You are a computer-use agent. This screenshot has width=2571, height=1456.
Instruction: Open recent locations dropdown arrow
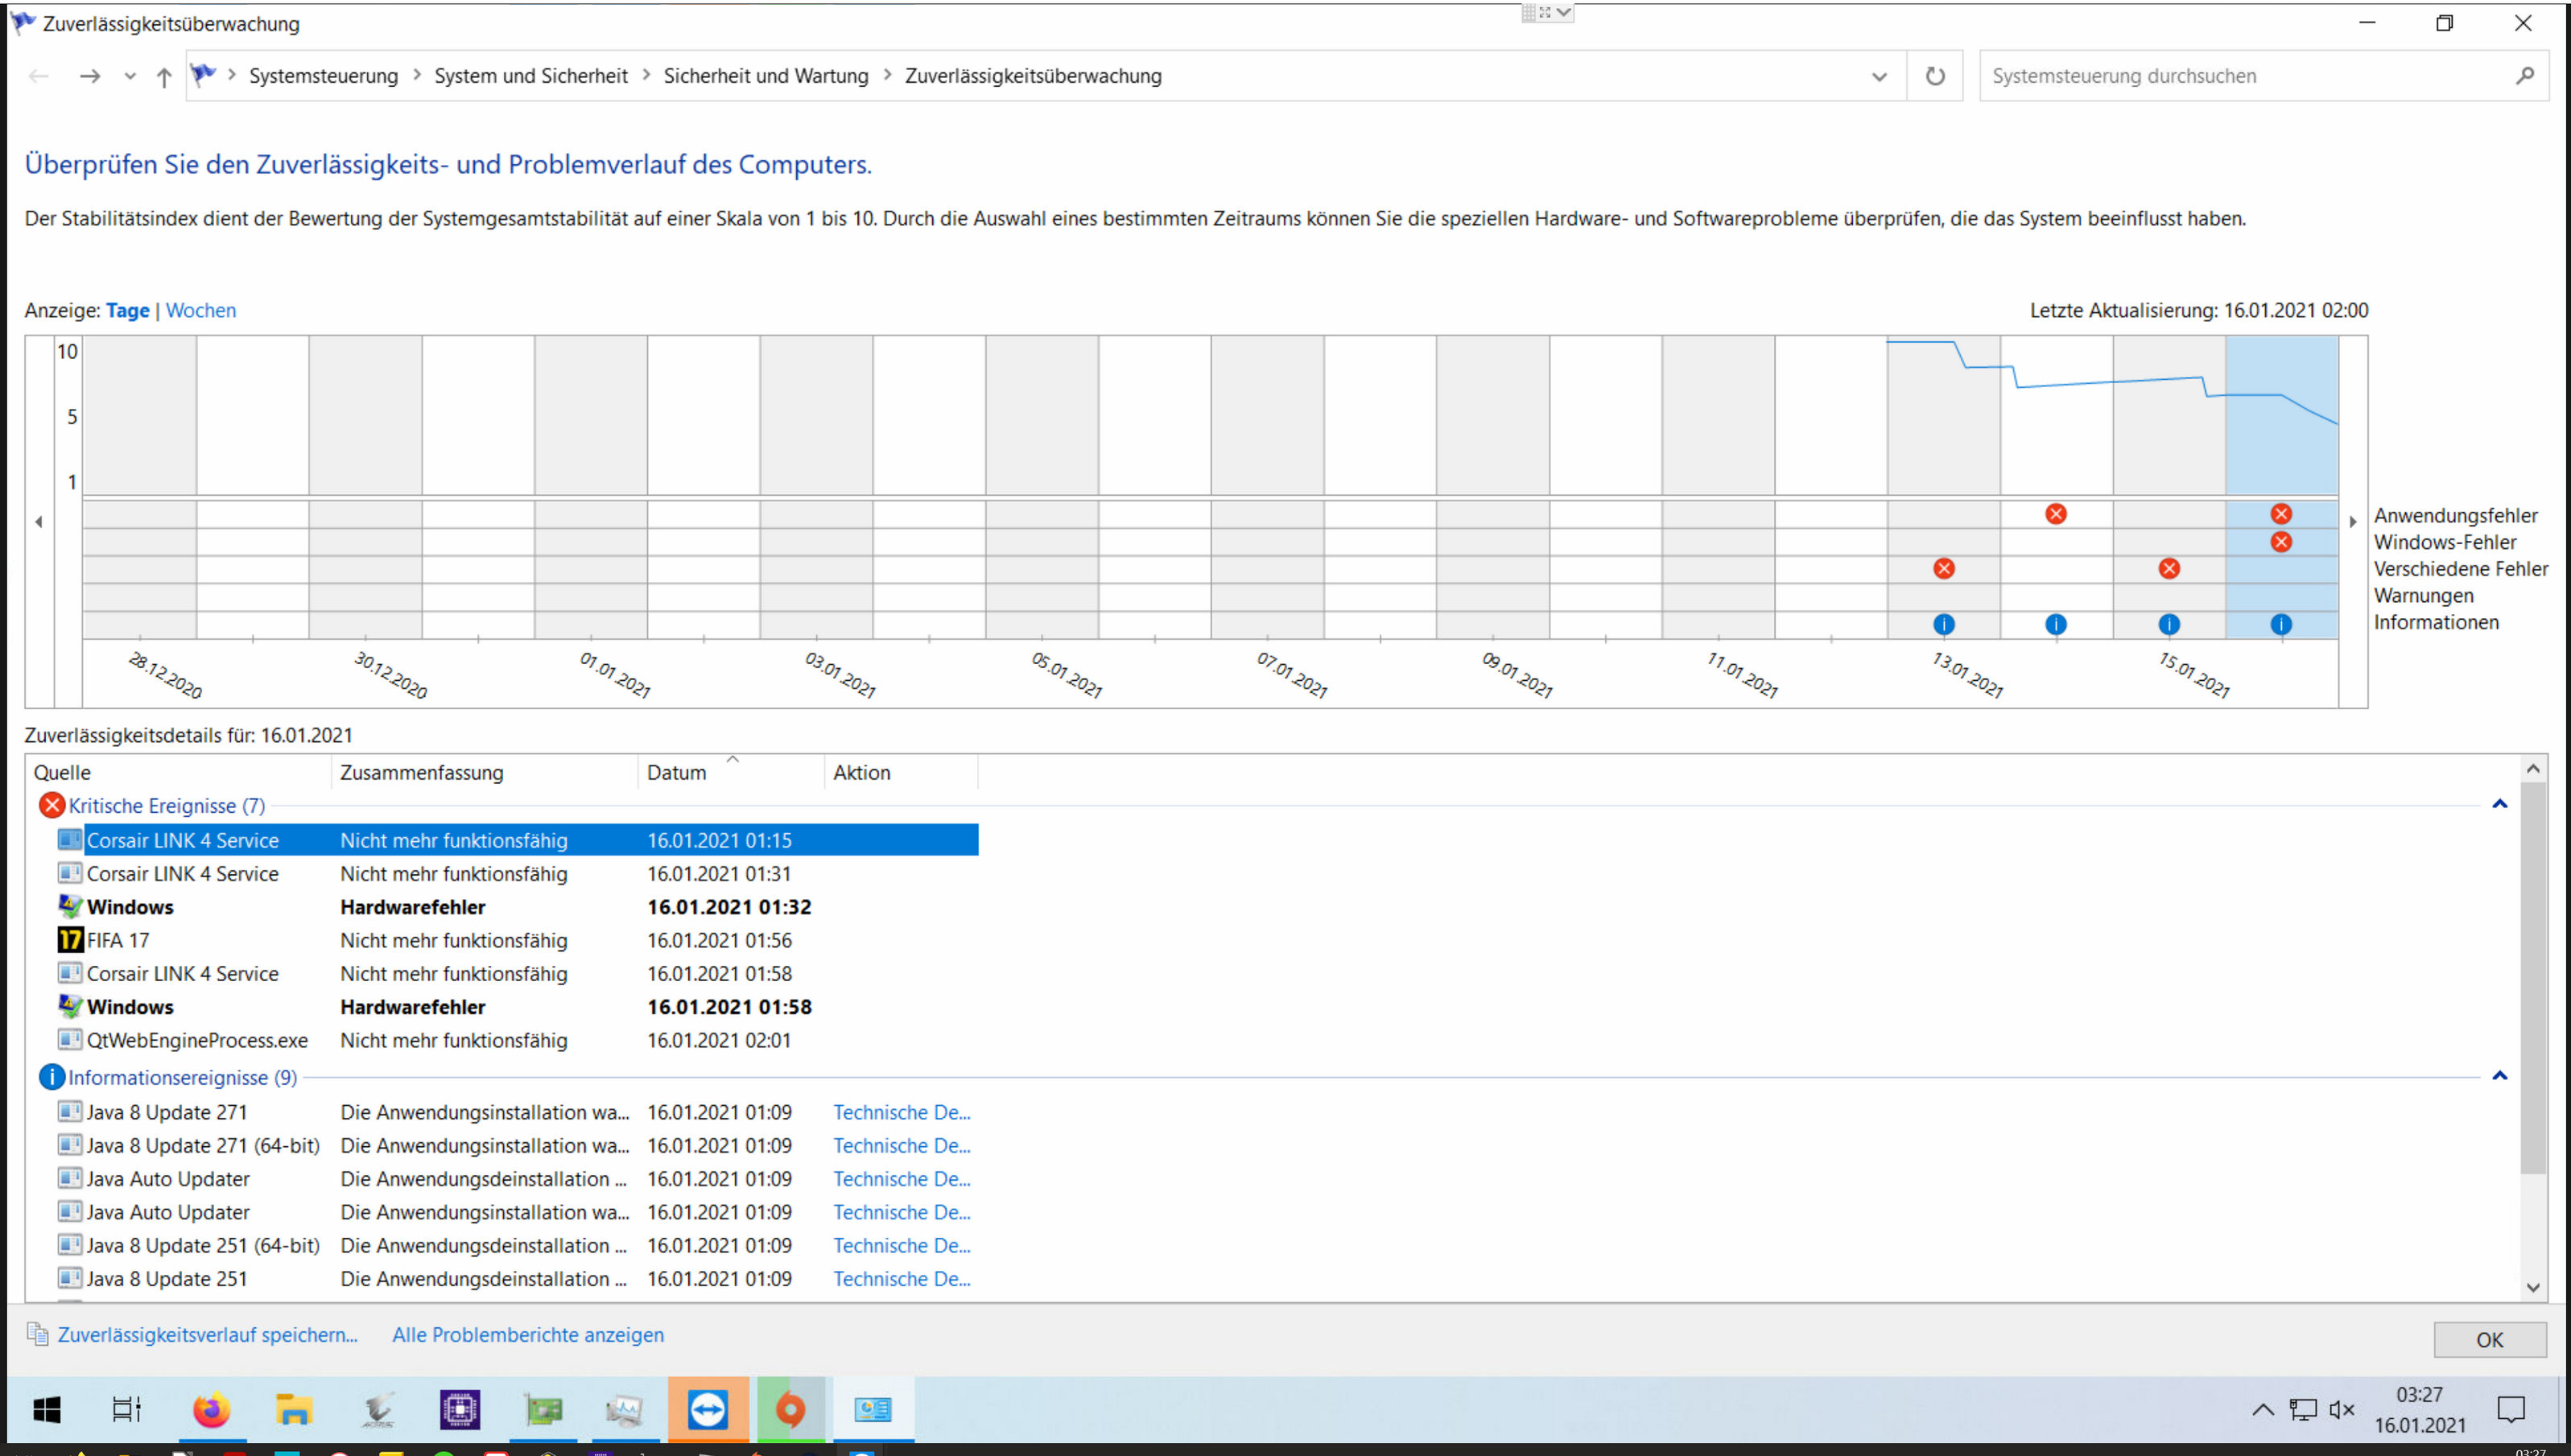pos(130,76)
